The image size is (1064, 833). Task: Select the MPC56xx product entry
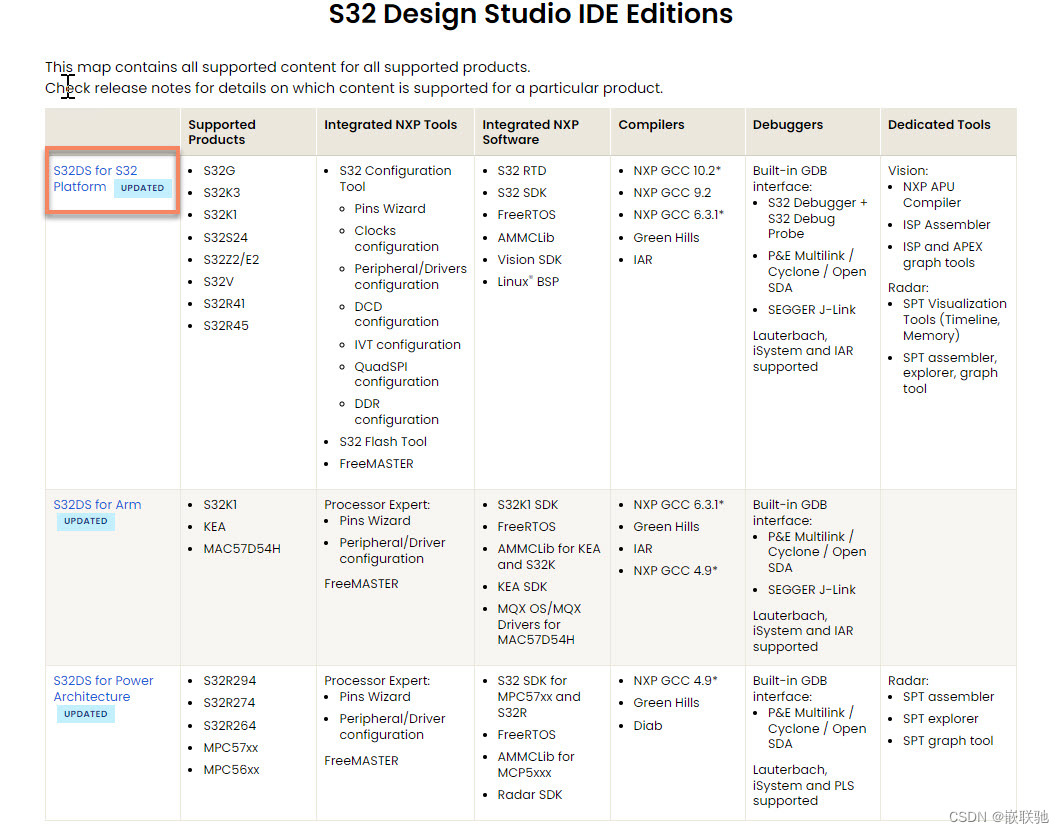click(231, 770)
